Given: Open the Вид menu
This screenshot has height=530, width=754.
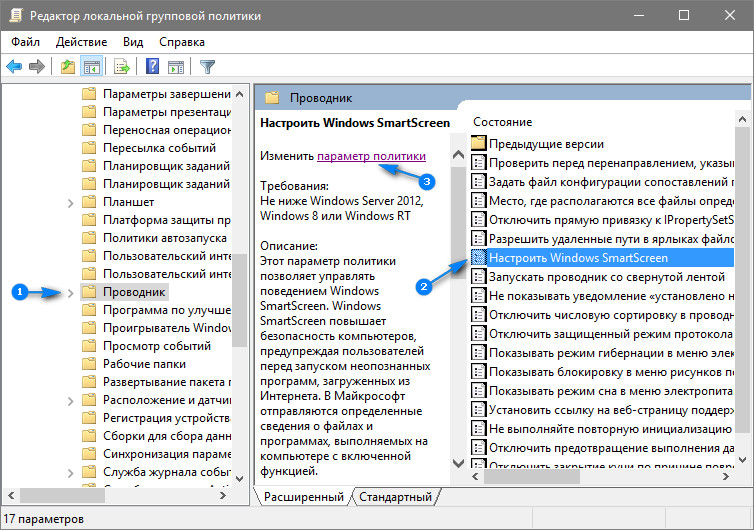Looking at the screenshot, I should (133, 42).
